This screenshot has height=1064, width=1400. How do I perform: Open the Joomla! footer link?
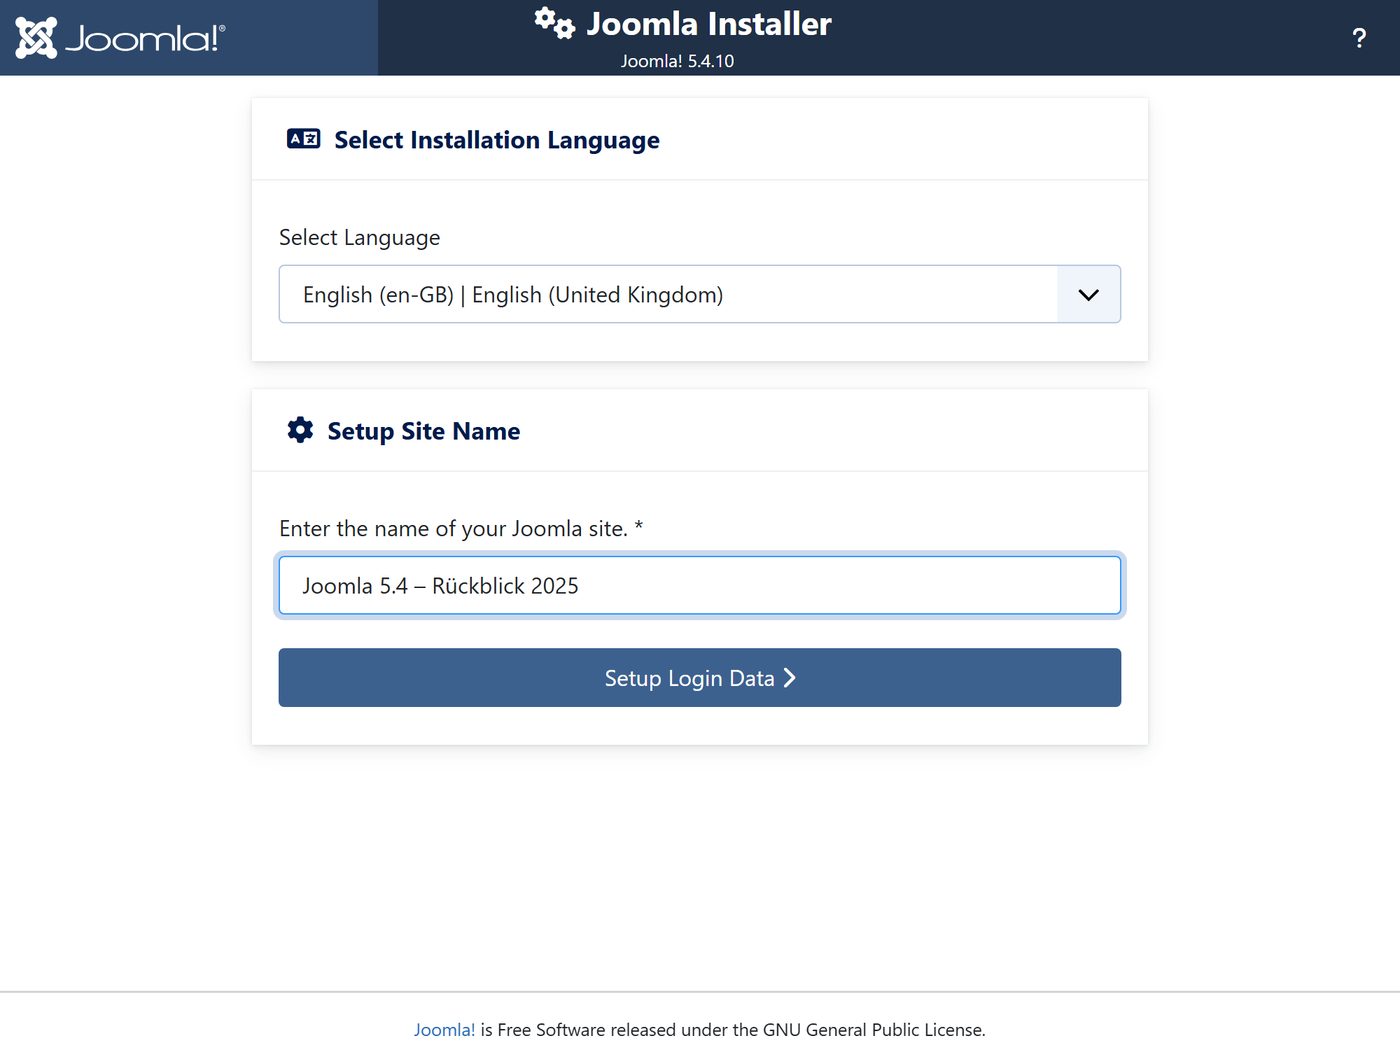pyautogui.click(x=445, y=1030)
